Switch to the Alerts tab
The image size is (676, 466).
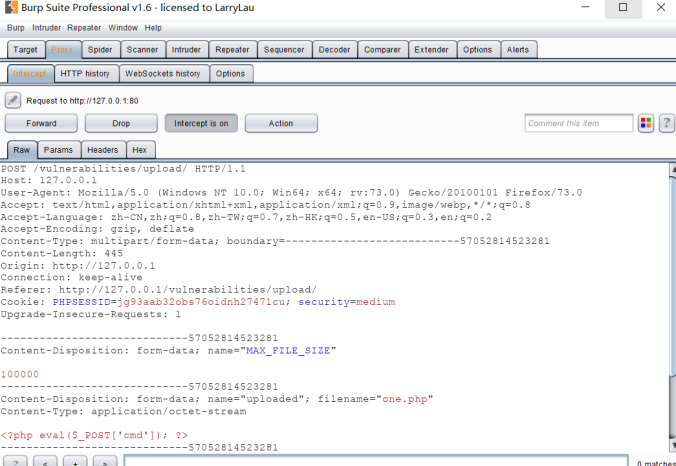tap(518, 50)
